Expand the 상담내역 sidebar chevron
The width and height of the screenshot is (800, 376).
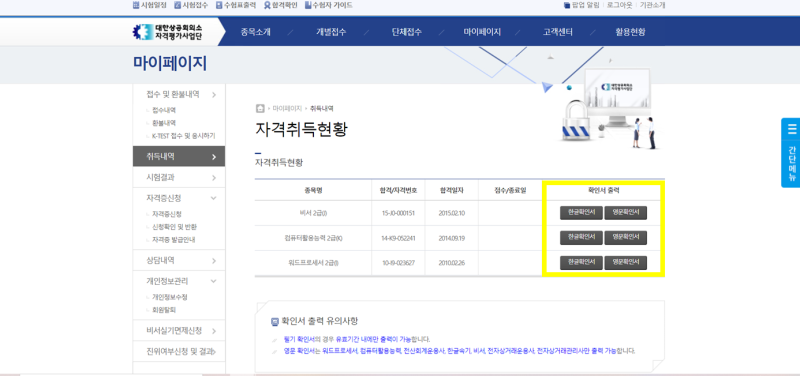214,261
